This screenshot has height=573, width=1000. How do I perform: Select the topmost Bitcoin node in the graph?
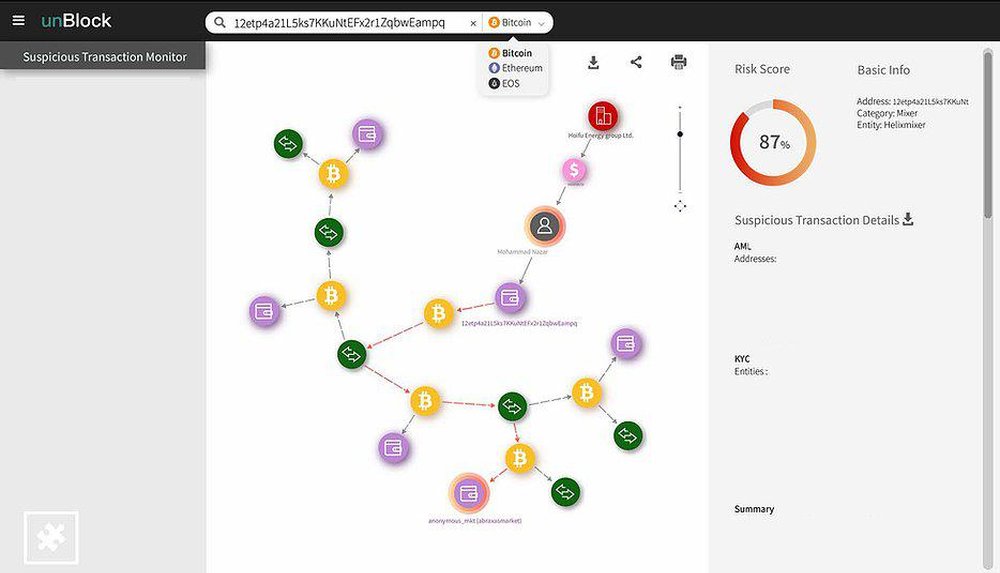tap(334, 174)
